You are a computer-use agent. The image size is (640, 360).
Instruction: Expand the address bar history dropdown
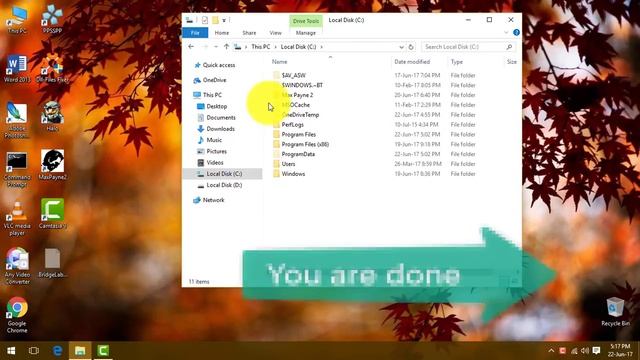401,47
